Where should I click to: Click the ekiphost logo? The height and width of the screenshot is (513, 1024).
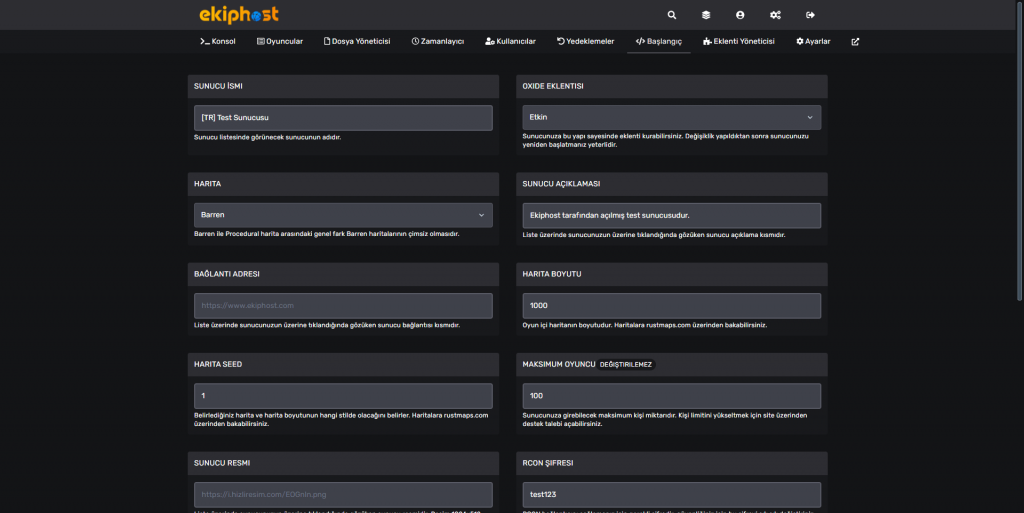coord(239,15)
